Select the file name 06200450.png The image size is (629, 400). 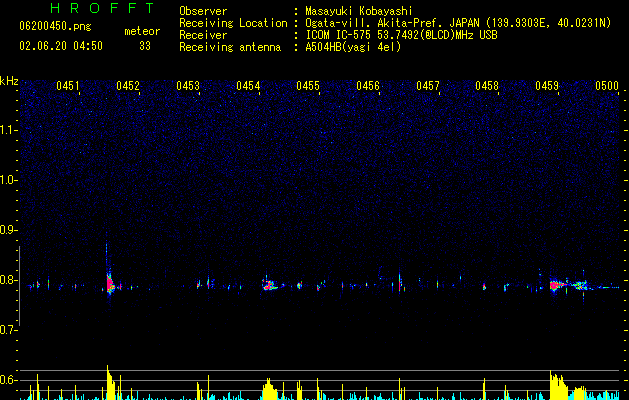click(x=55, y=26)
